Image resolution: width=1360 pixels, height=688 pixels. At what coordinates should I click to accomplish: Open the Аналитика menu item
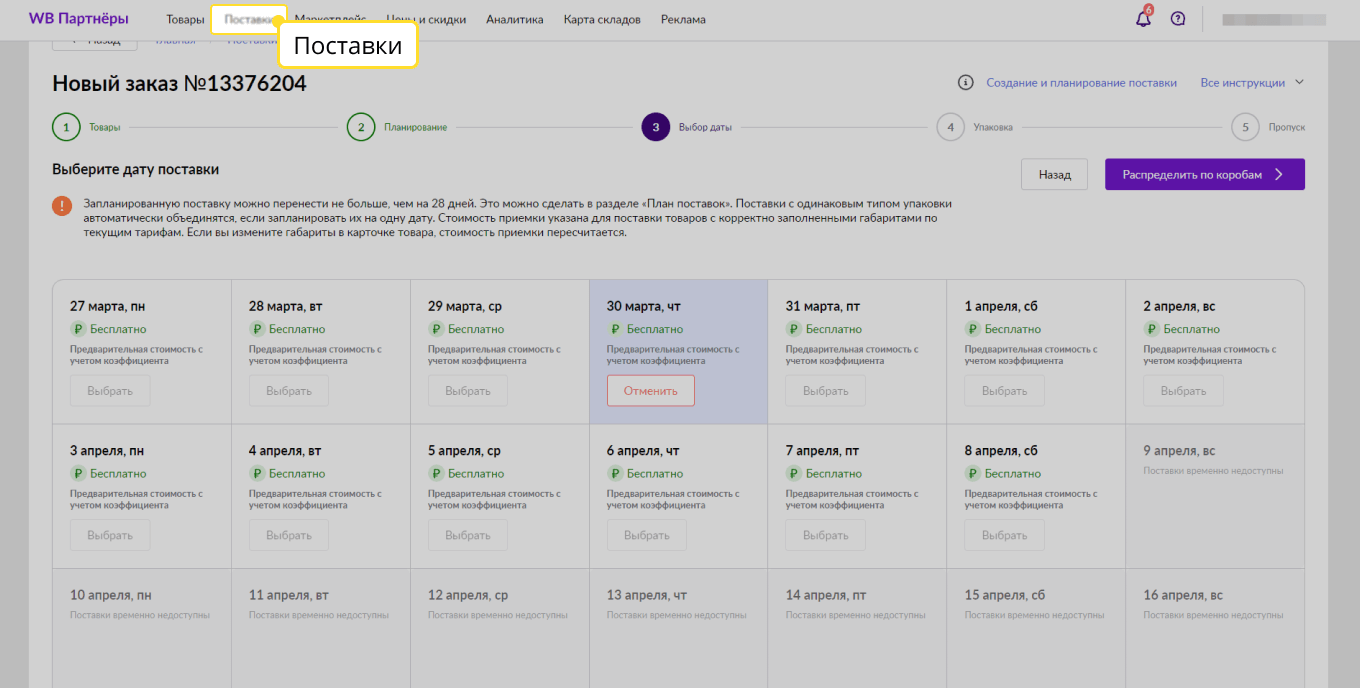(514, 19)
